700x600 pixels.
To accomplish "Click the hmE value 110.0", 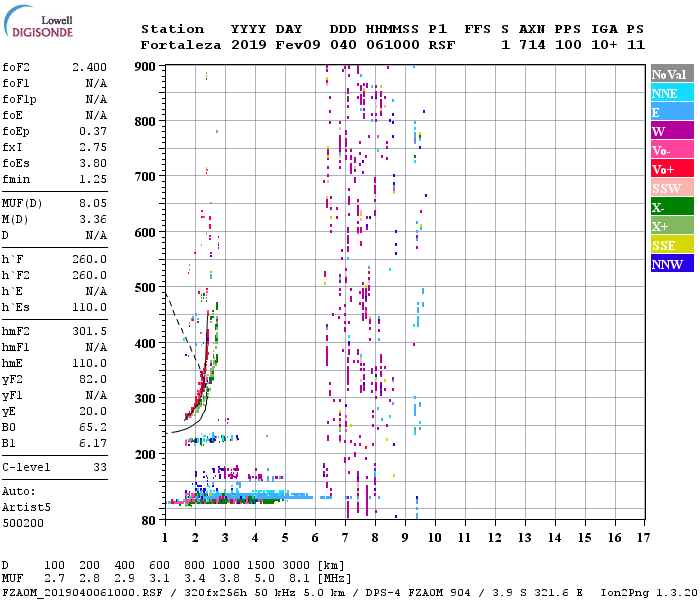I will [89, 363].
